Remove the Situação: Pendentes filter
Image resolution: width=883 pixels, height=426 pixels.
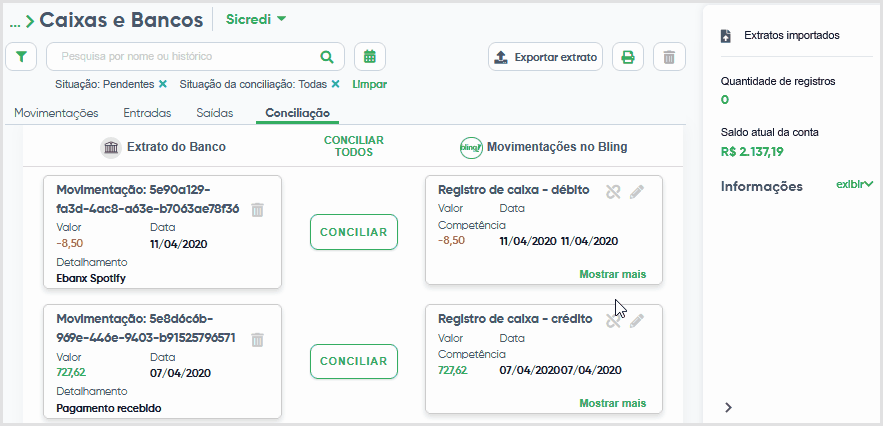pyautogui.click(x=163, y=84)
